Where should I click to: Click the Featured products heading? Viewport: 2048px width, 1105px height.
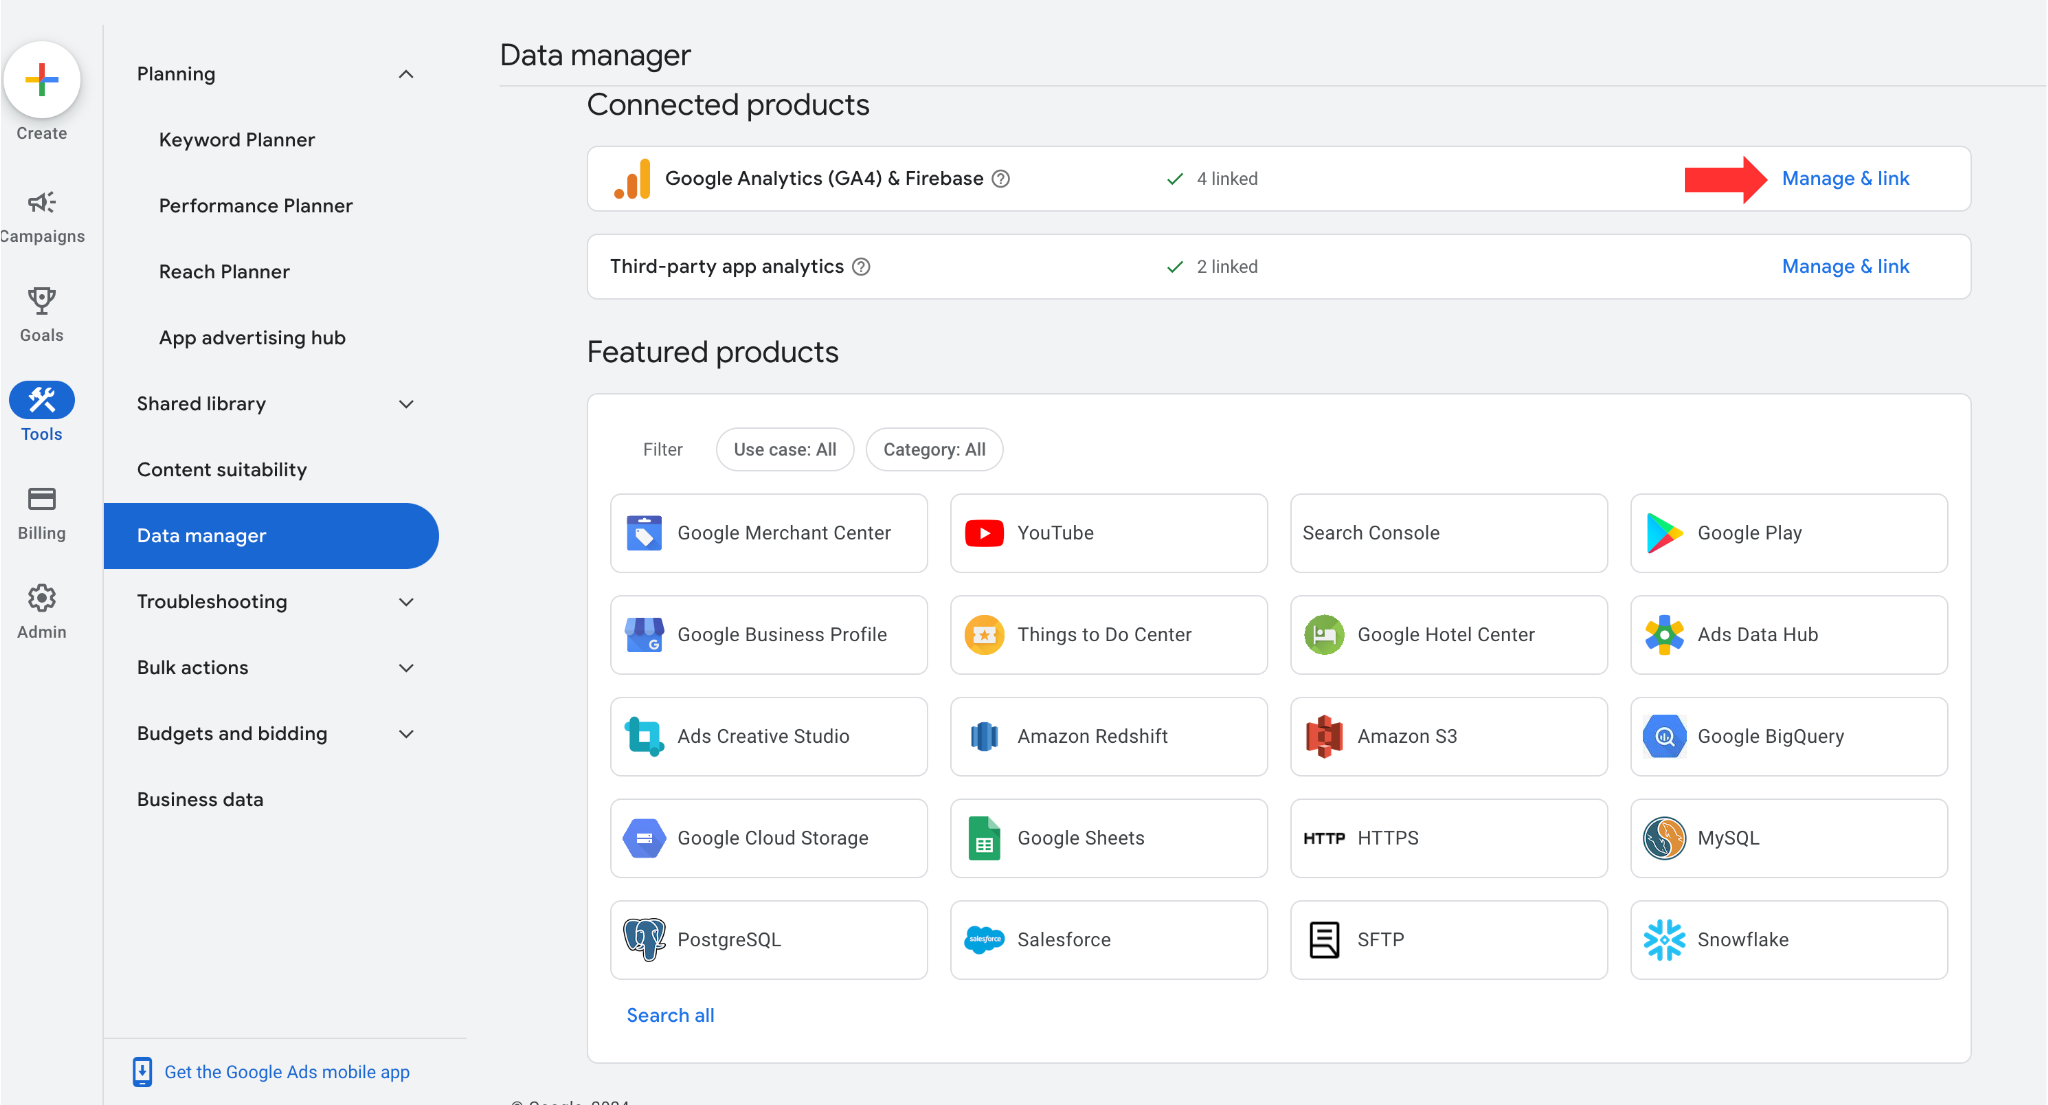click(x=712, y=352)
